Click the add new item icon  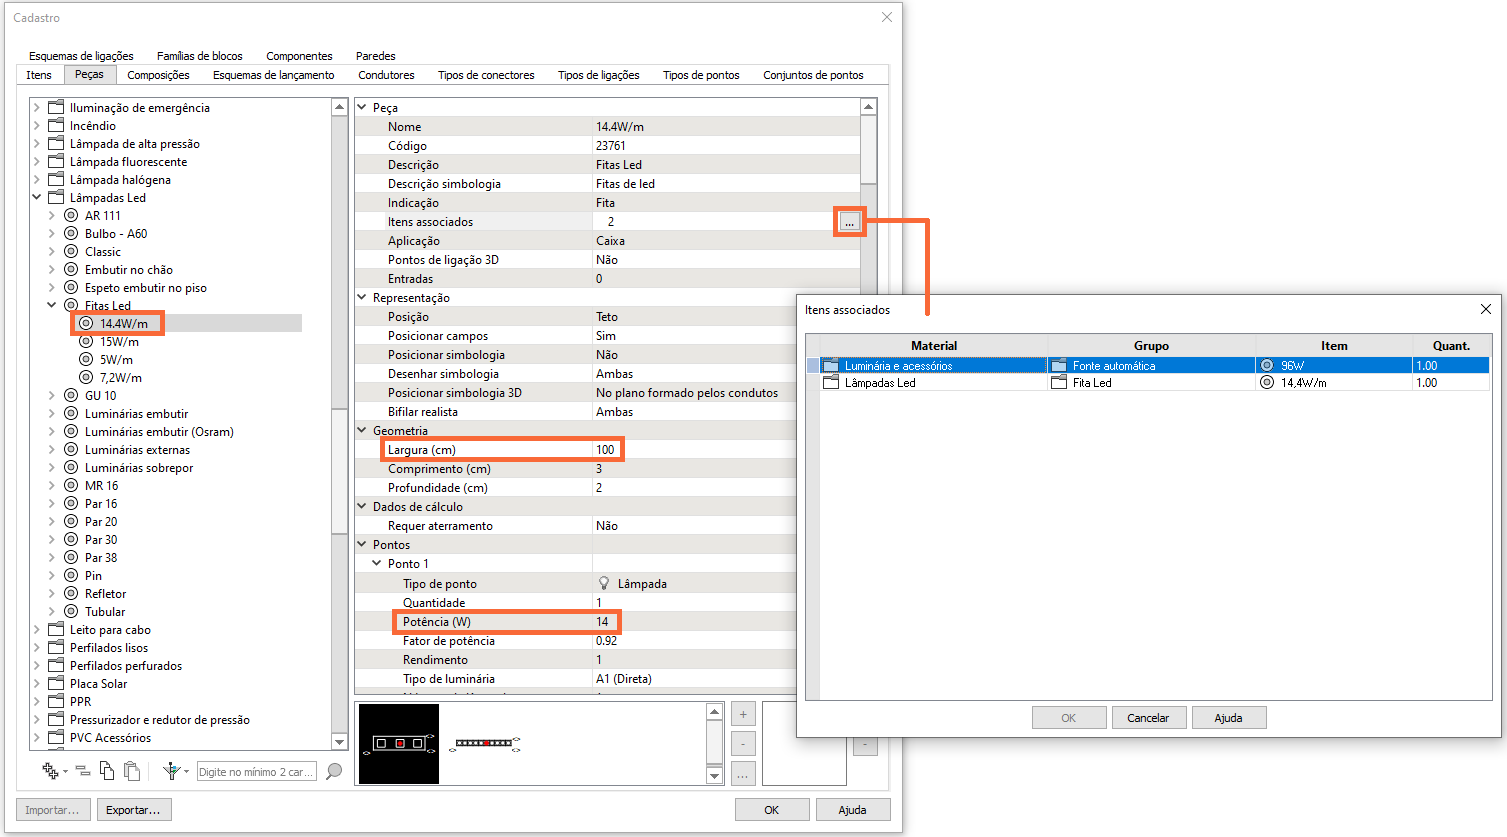click(x=49, y=771)
